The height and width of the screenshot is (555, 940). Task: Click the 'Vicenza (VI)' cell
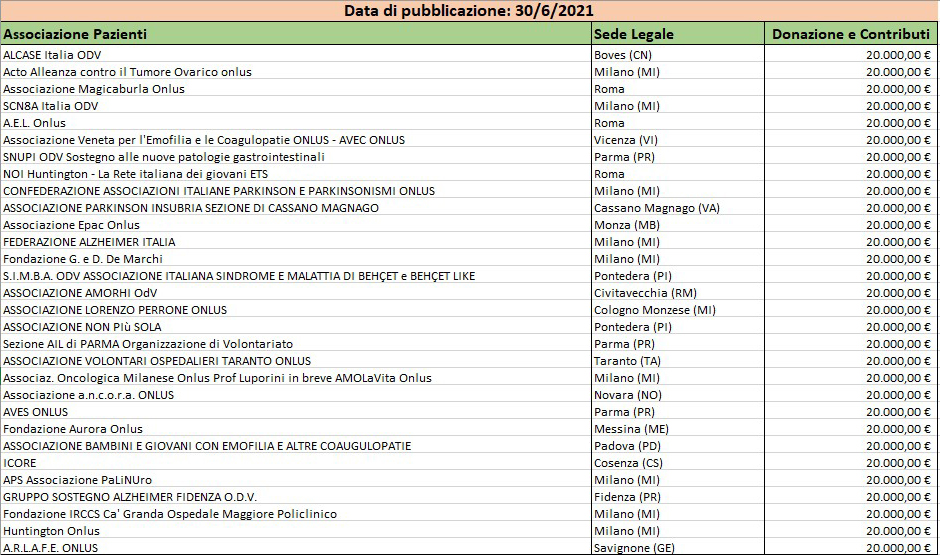click(678, 140)
